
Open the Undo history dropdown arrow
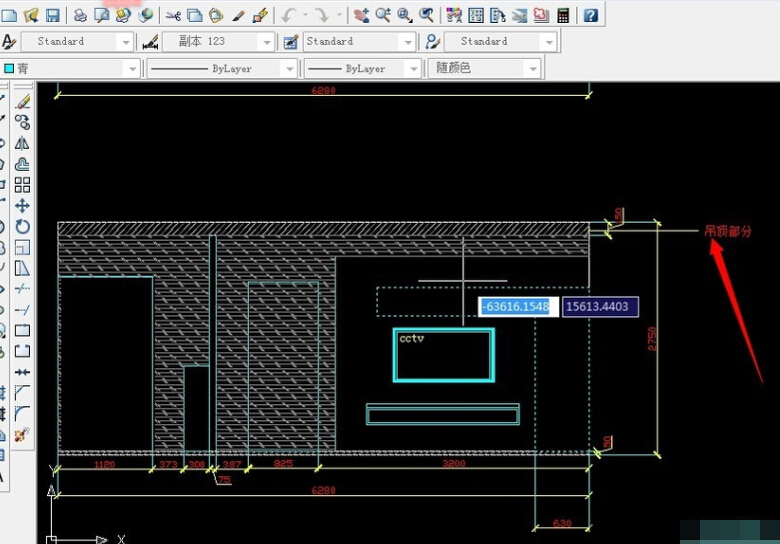[x=305, y=15]
